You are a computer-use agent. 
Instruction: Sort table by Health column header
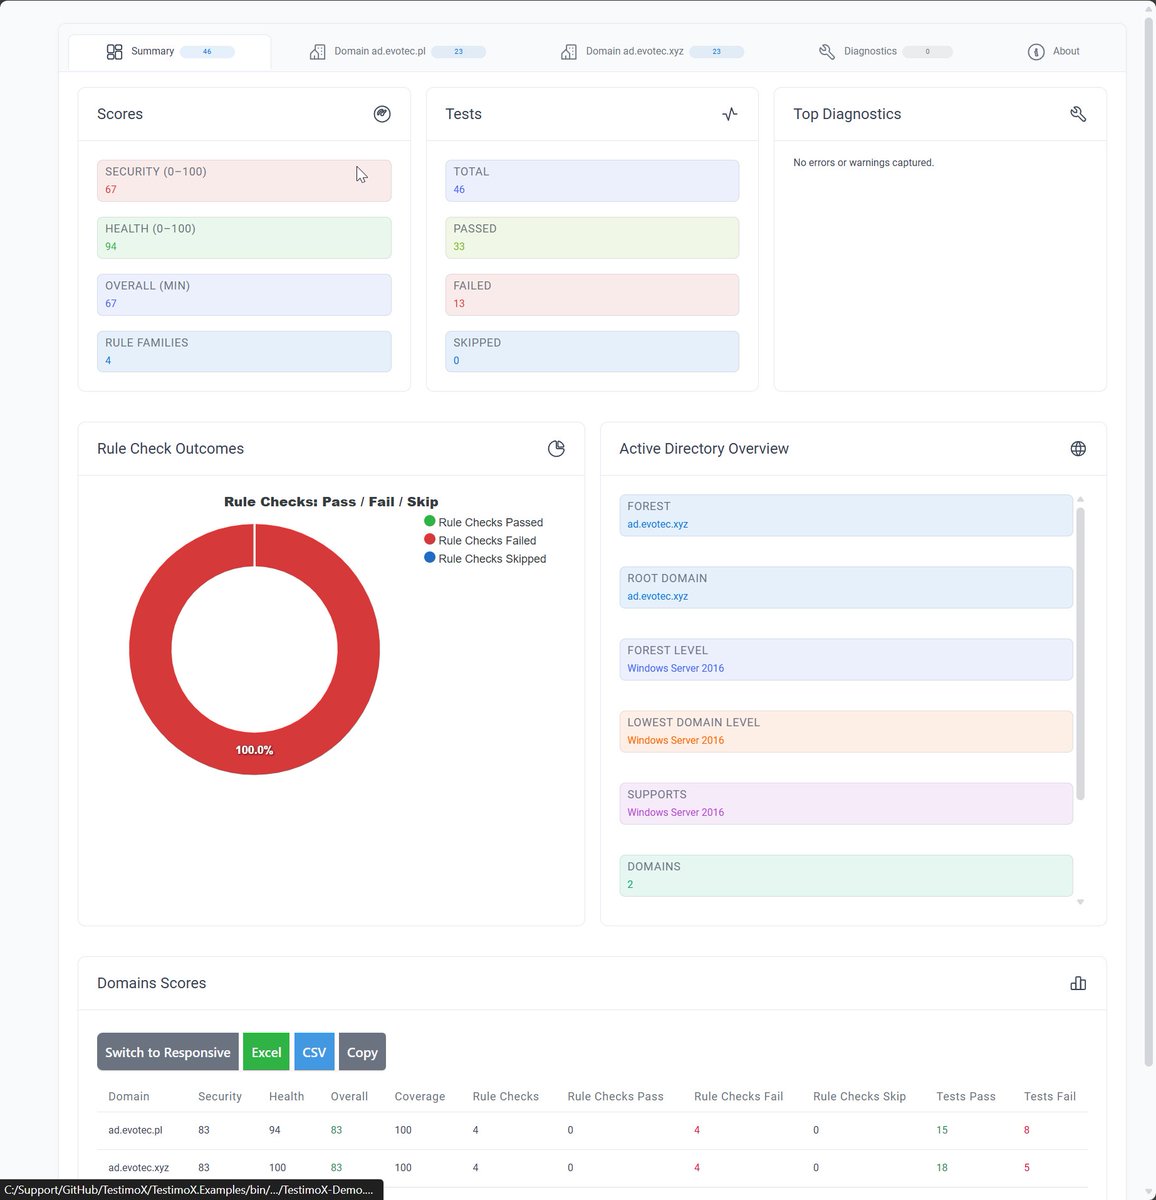click(286, 1096)
